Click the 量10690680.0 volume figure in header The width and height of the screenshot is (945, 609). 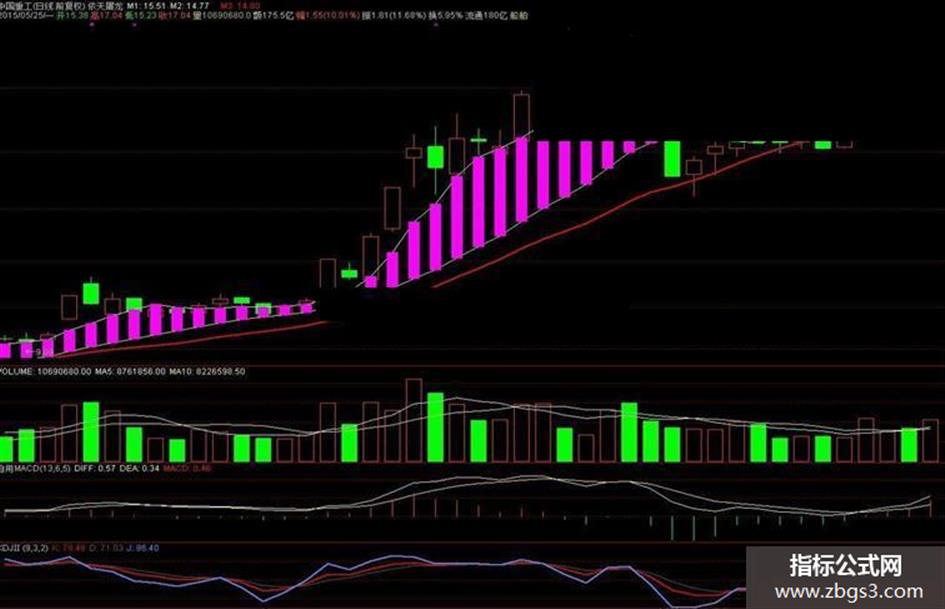click(x=222, y=16)
